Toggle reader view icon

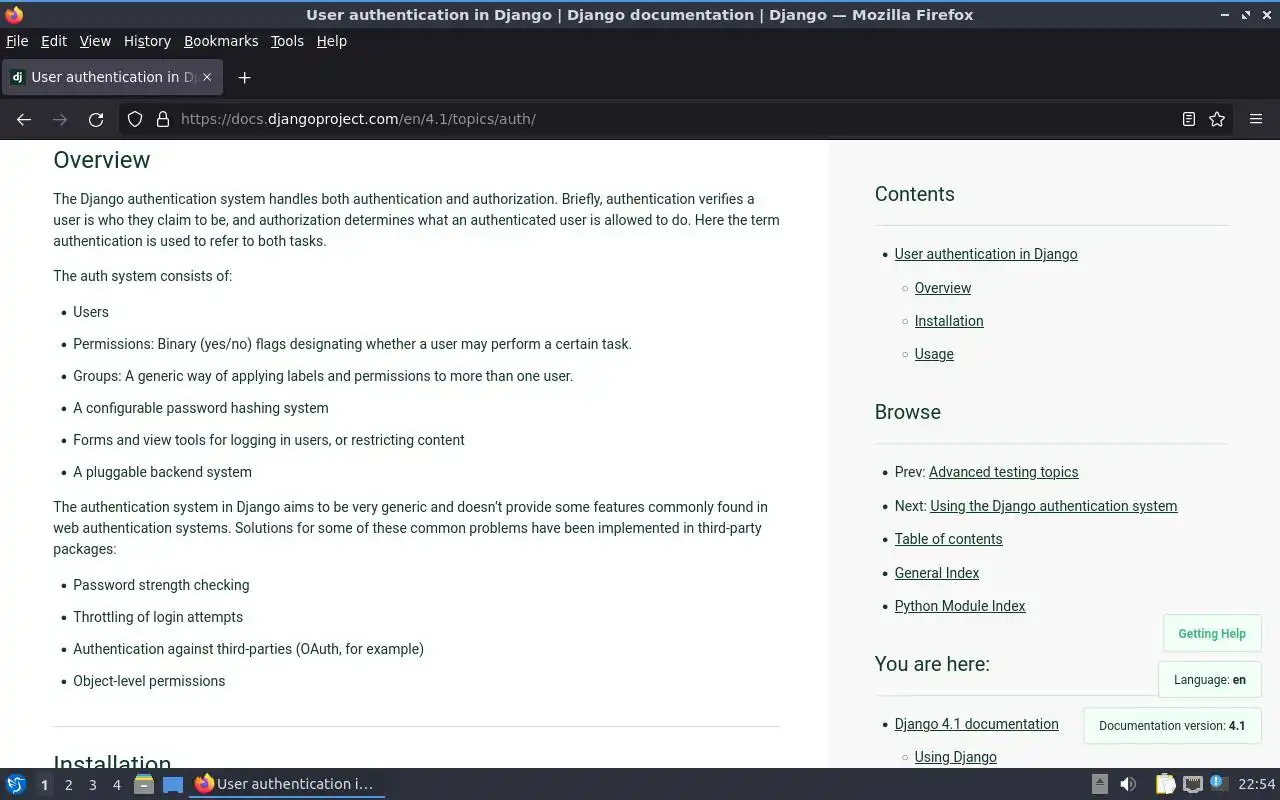1189,119
